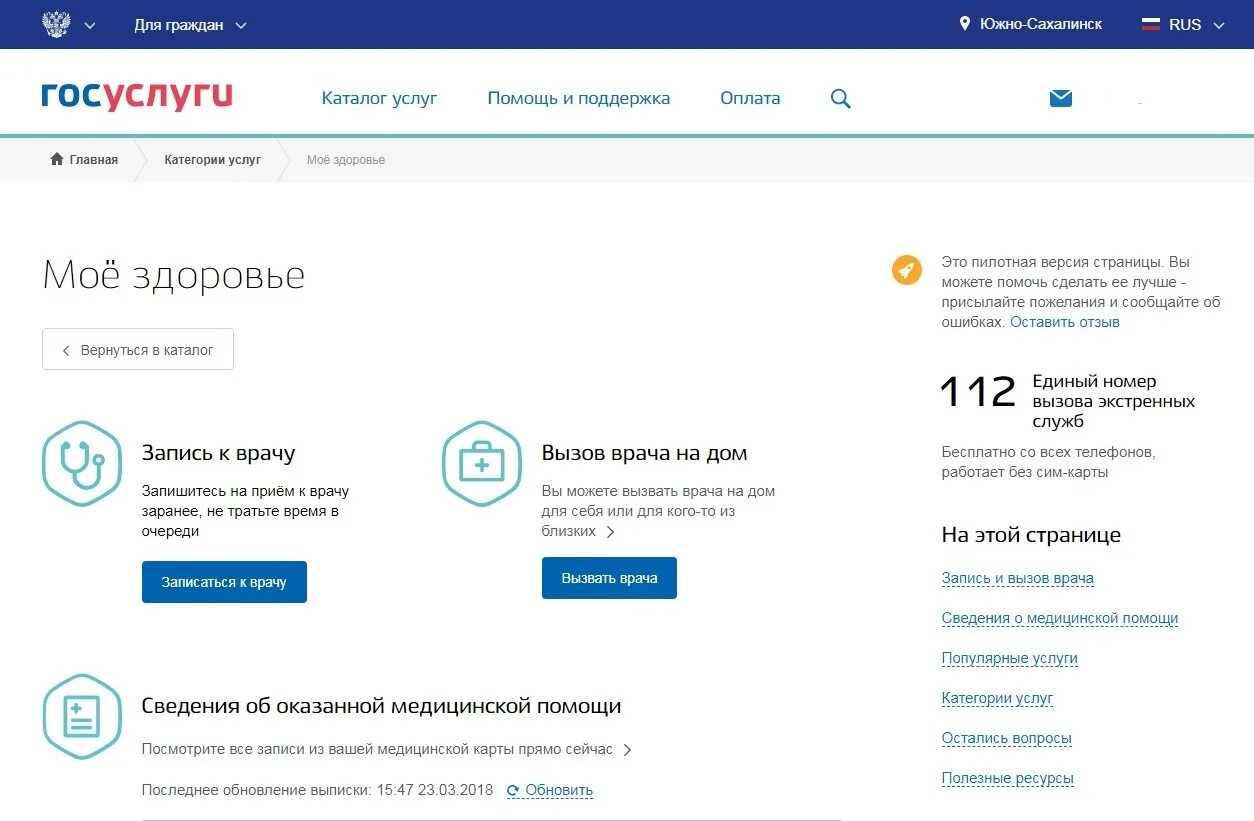Click 'Единый номер вызова экстренных служб' text
This screenshot has height=821, width=1254.
[1114, 401]
